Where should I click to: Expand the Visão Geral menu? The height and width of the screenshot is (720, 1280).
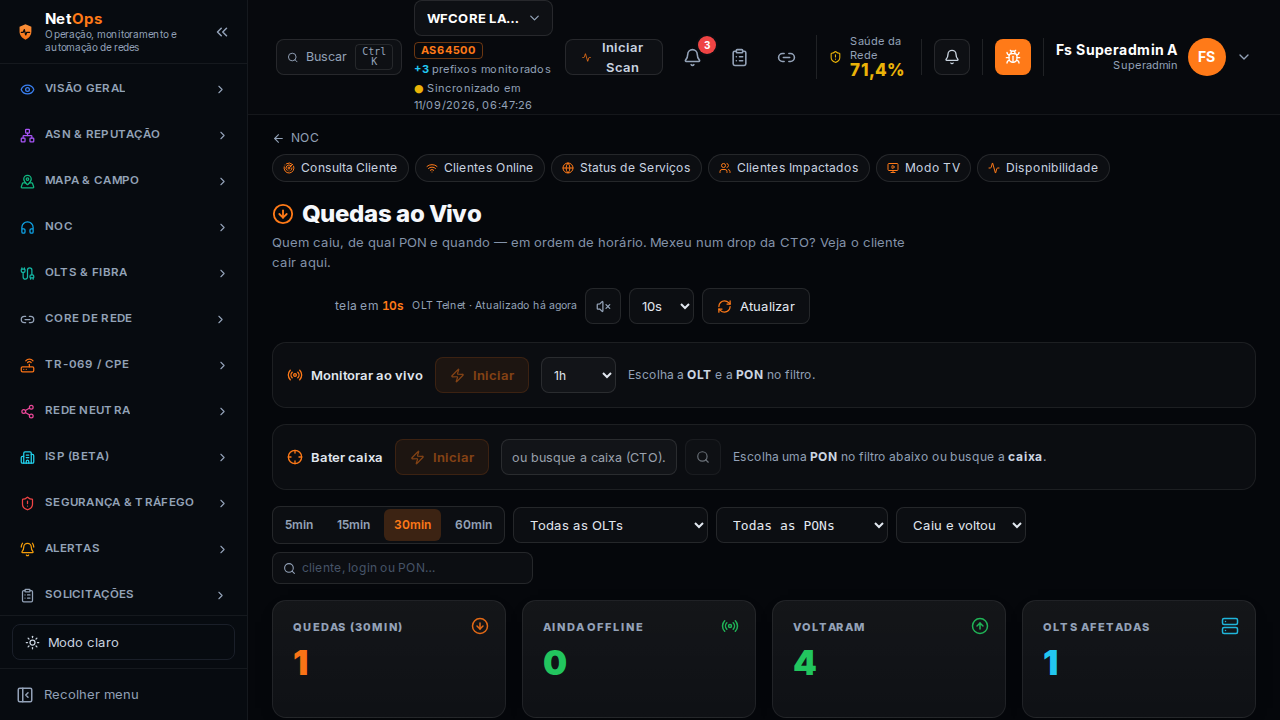point(123,89)
